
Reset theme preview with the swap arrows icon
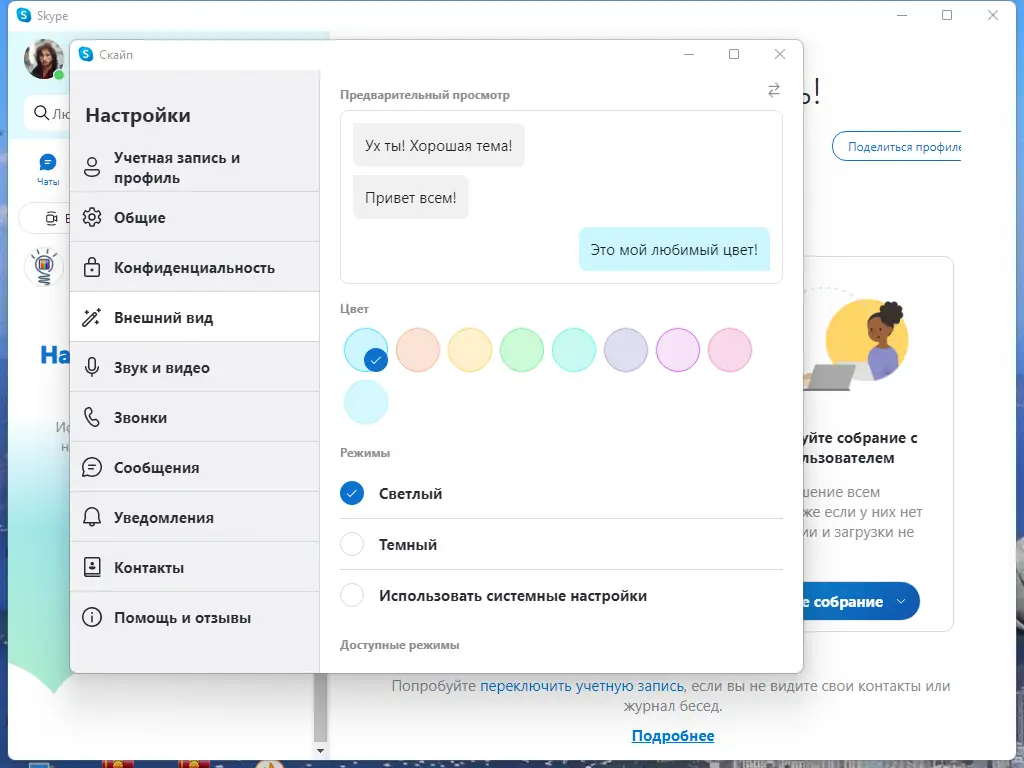coord(773,90)
